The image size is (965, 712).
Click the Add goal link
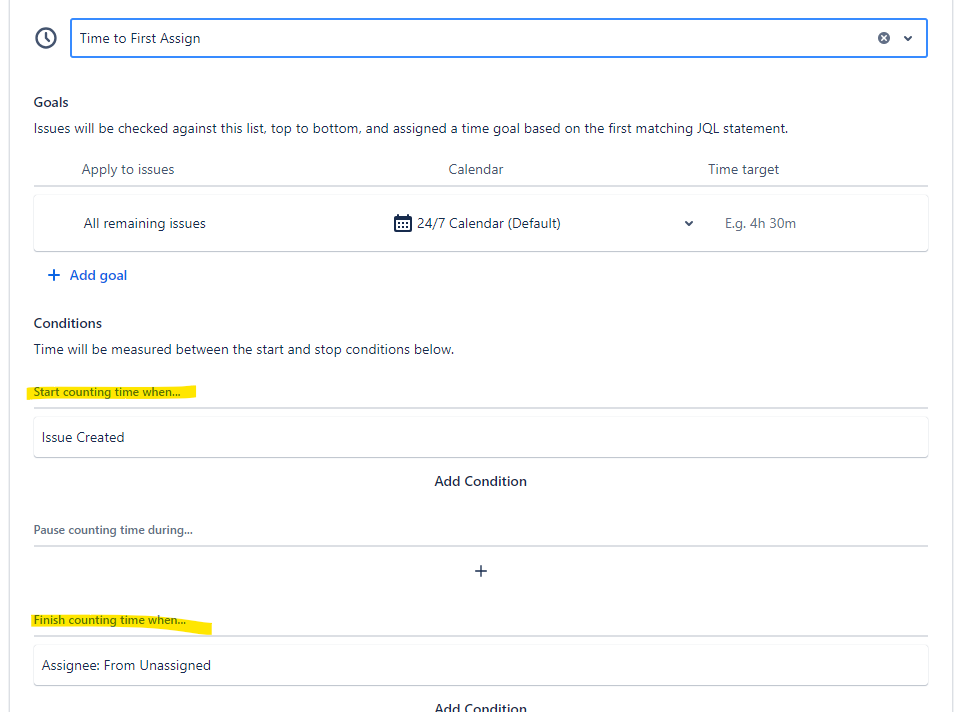(97, 274)
